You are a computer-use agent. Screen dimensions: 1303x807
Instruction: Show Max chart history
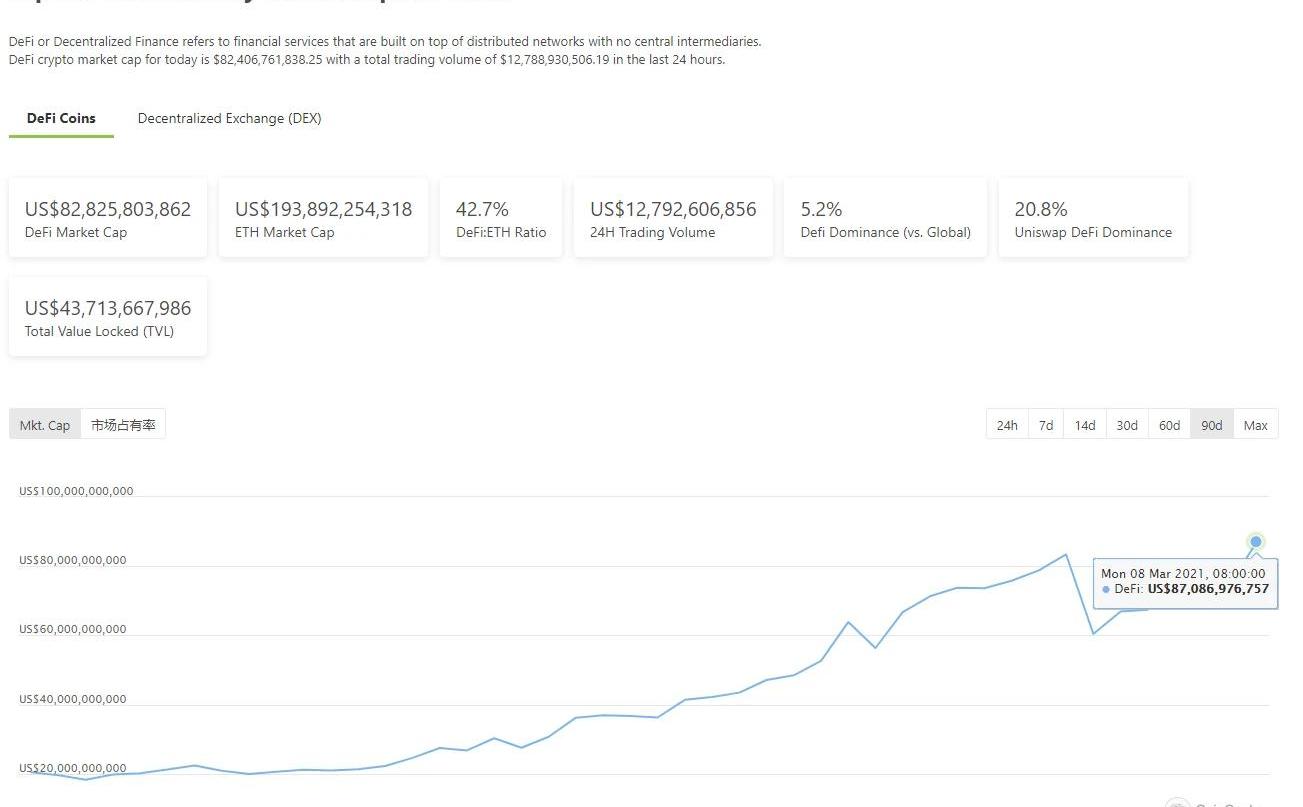1255,425
